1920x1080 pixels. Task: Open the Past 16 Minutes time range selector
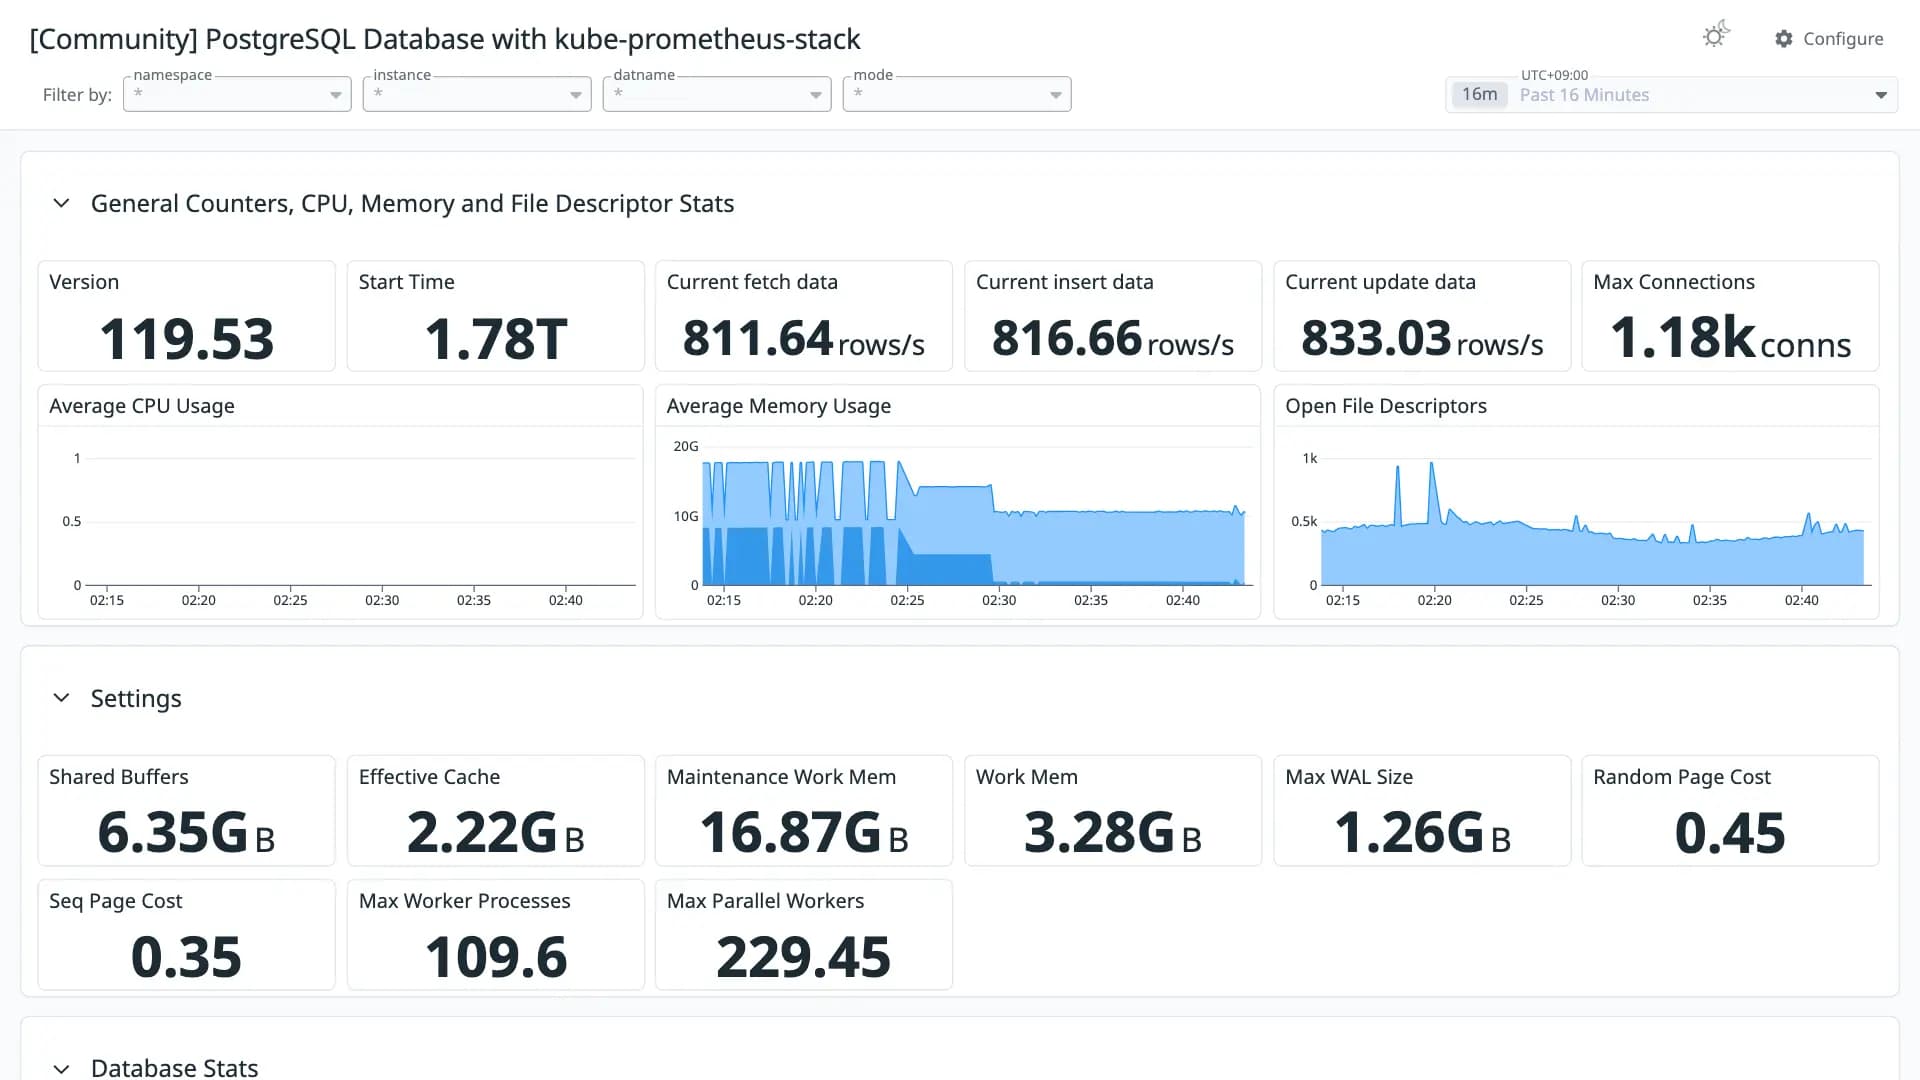tap(1671, 95)
